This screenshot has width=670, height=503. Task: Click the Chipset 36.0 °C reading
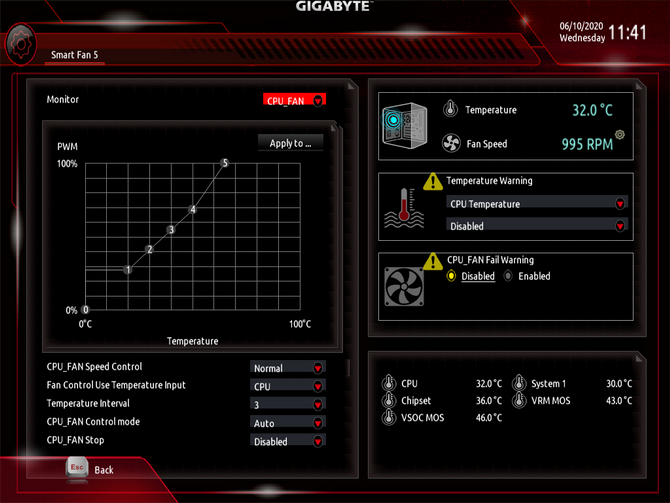(489, 400)
